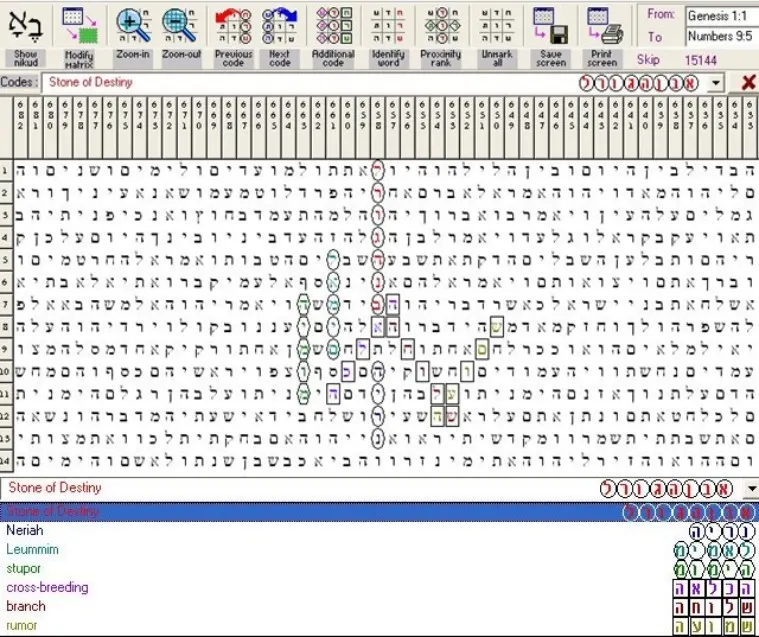This screenshot has height=637, width=759.
Task: Click the Zoom-in label button
Action: (x=133, y=54)
